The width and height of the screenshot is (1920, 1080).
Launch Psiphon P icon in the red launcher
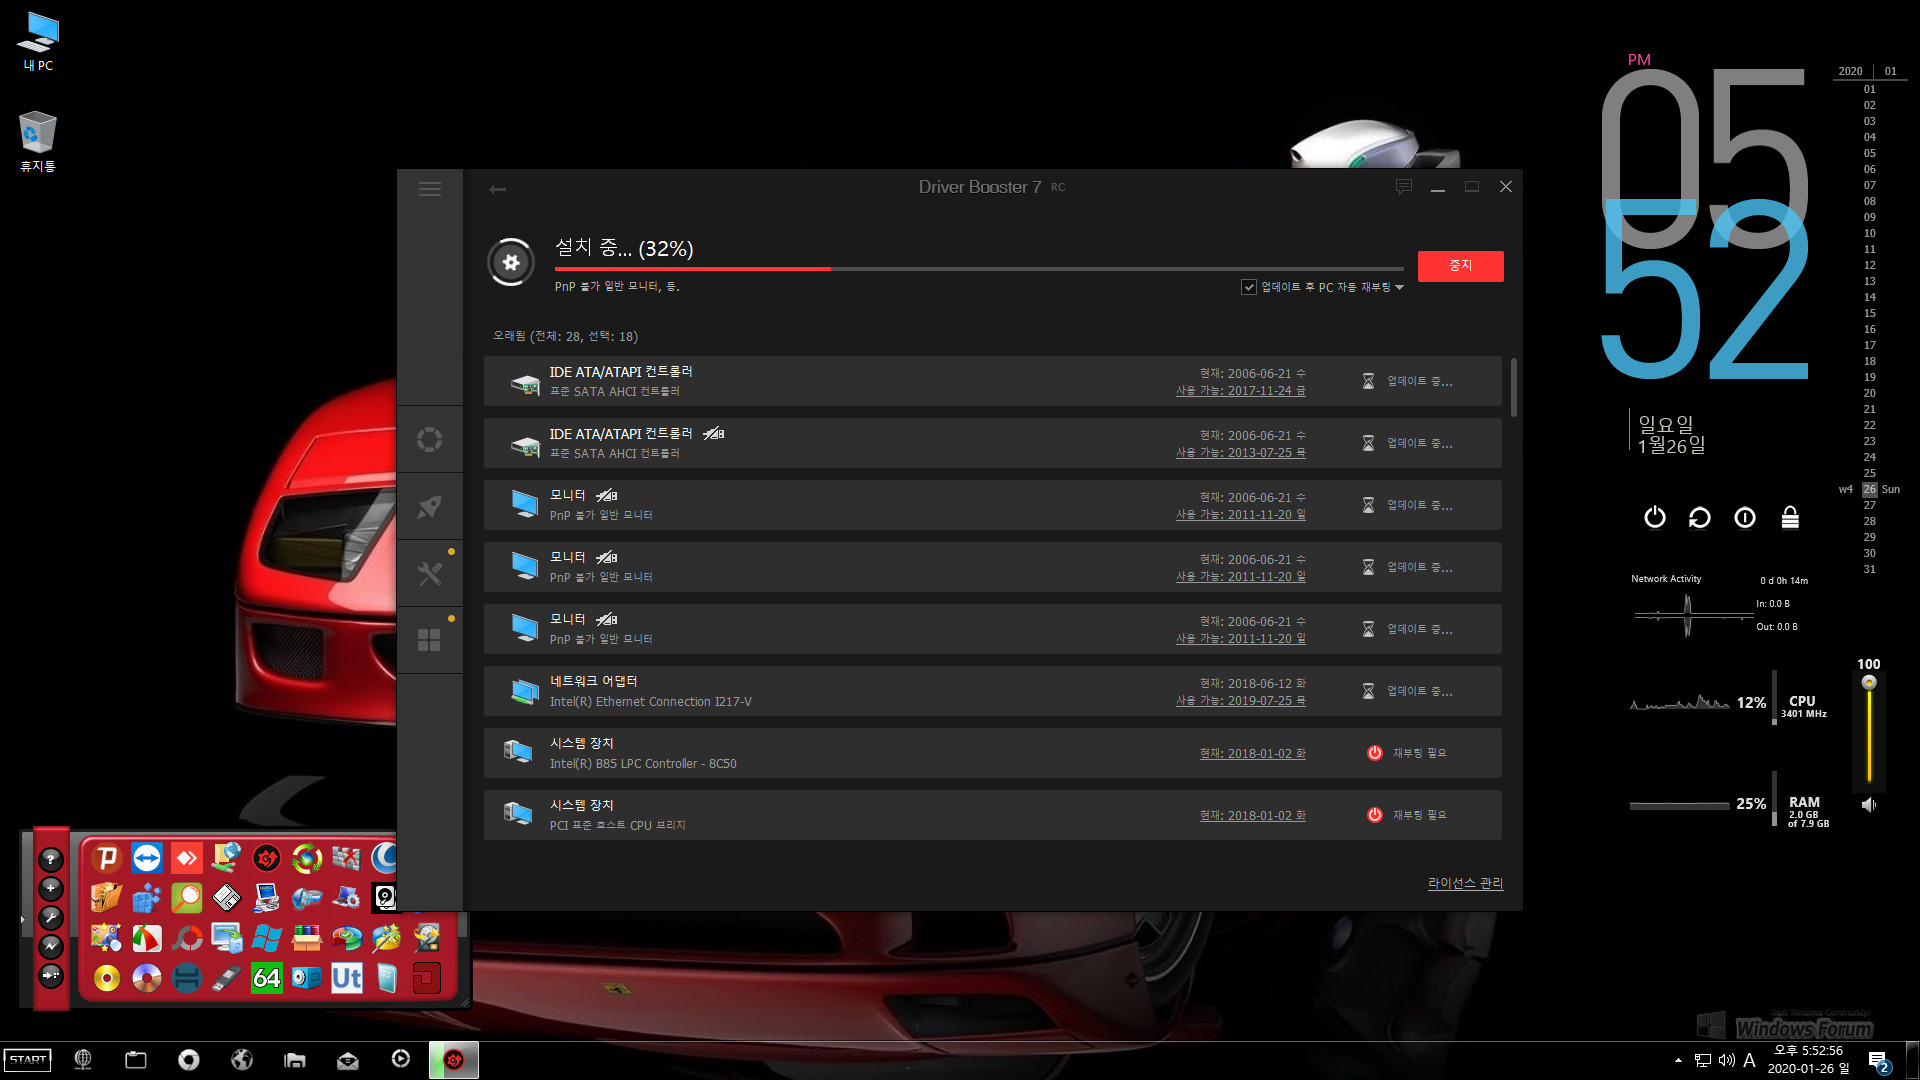click(x=107, y=858)
